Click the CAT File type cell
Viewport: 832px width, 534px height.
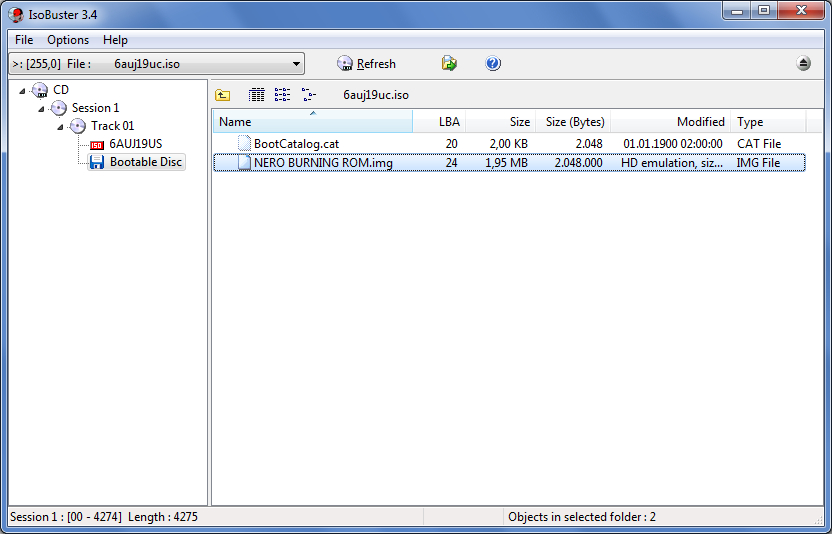point(759,144)
